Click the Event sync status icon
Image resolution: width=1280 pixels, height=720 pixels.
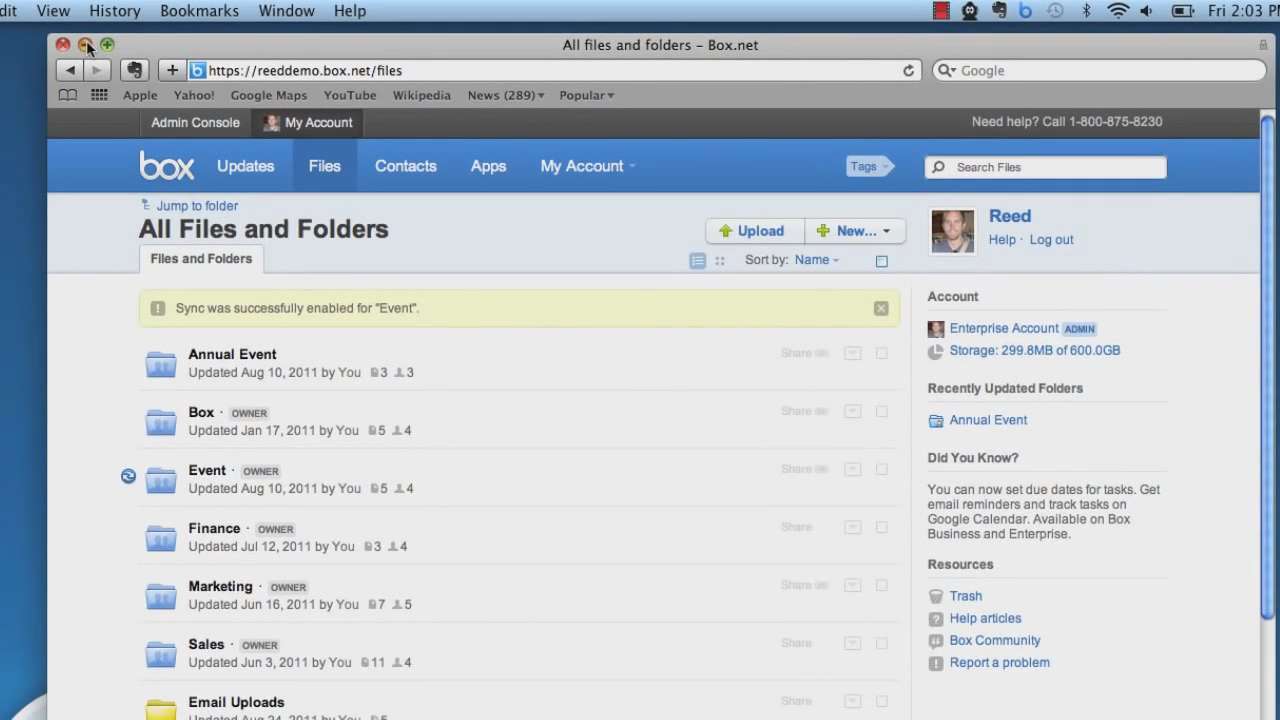[x=128, y=477]
